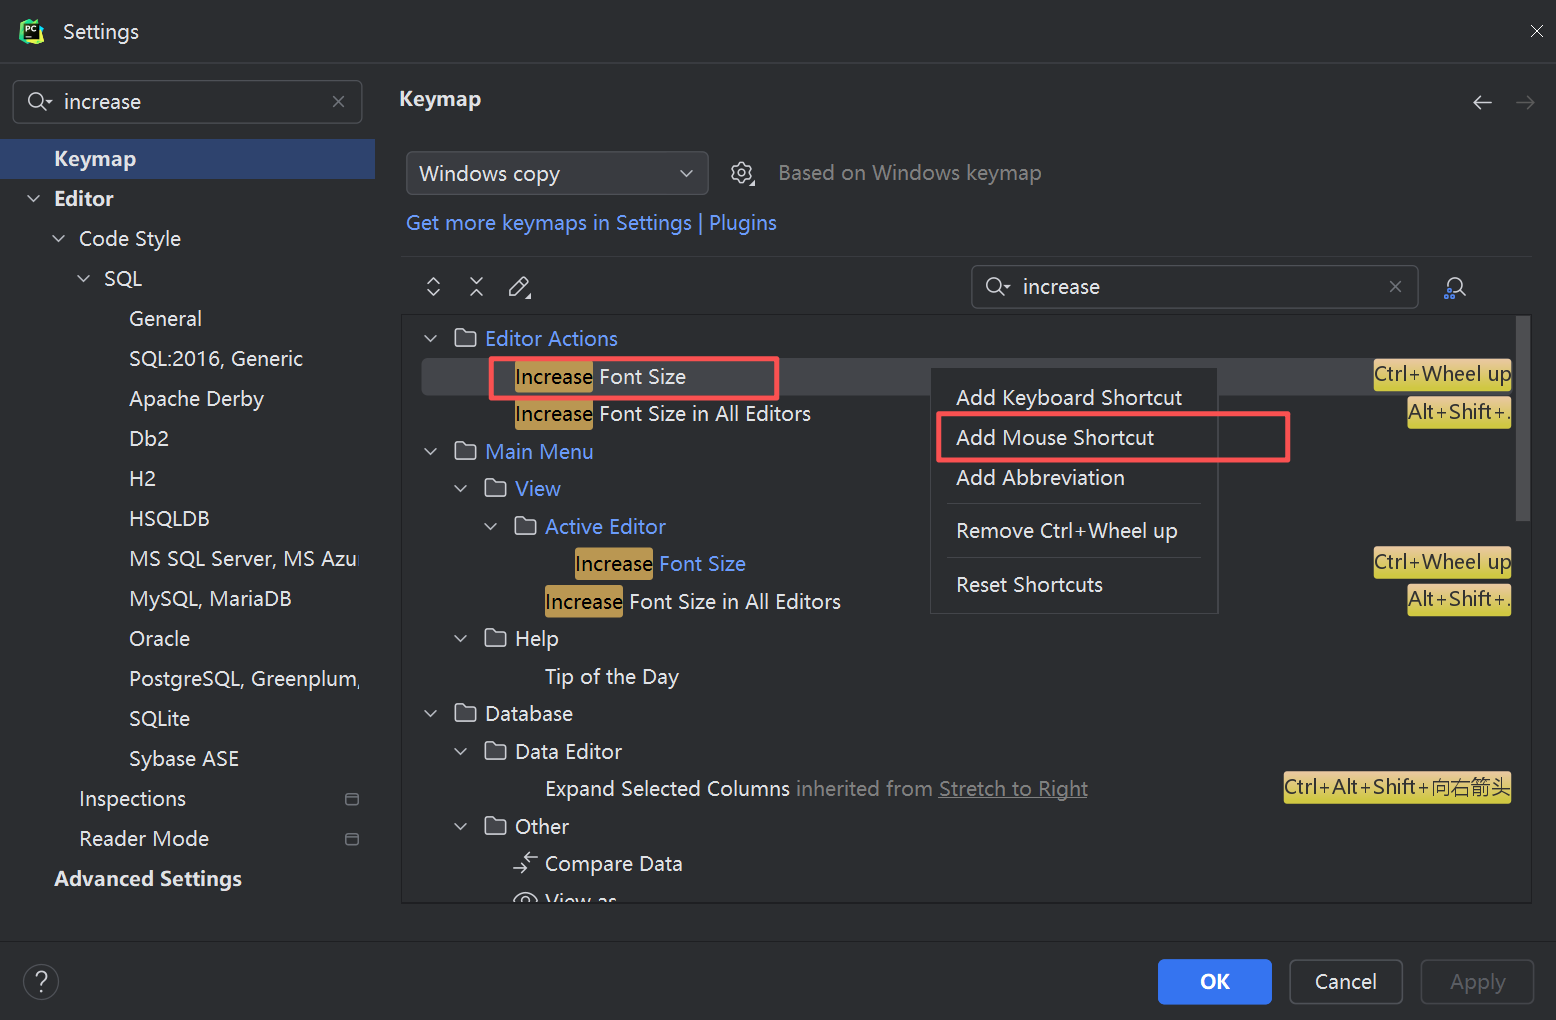Open Get more keymaps in Settings link
1556x1020 pixels.
(x=549, y=223)
